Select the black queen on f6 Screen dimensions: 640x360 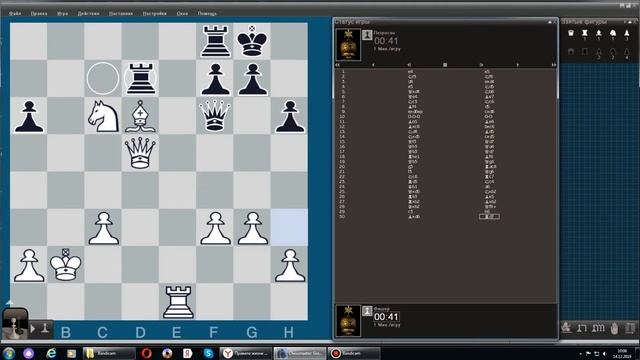pyautogui.click(x=215, y=116)
